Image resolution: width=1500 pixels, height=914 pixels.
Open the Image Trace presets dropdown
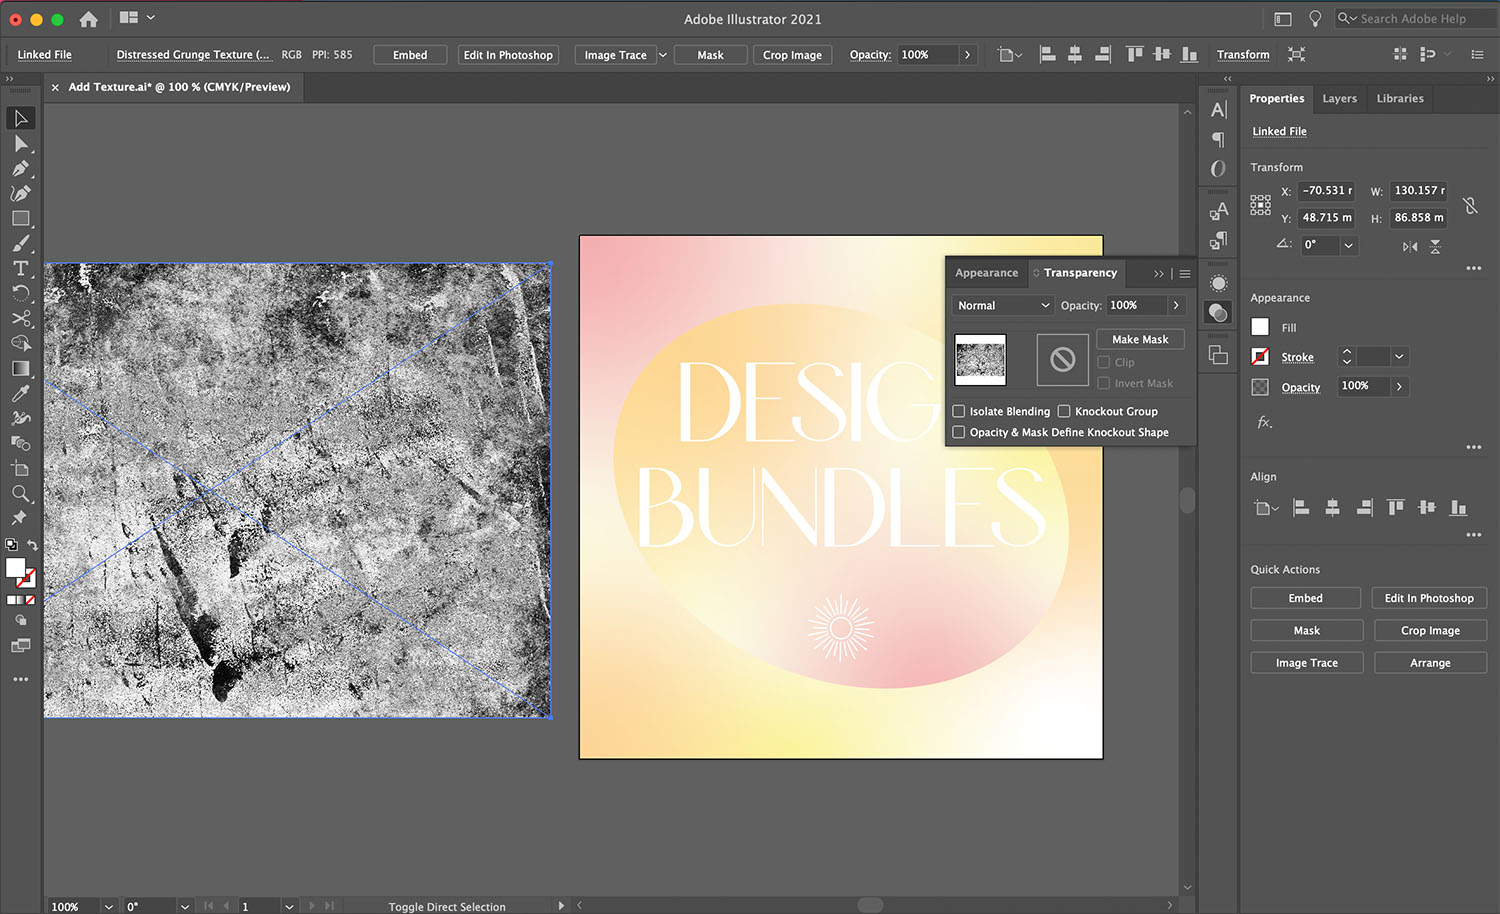[662, 55]
